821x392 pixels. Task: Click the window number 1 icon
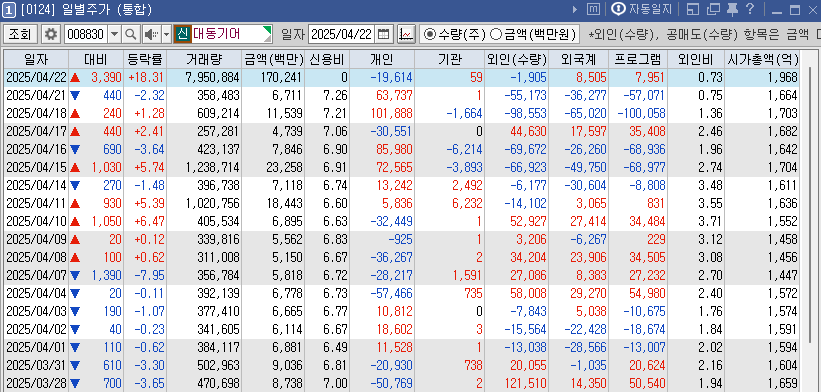(8, 9)
